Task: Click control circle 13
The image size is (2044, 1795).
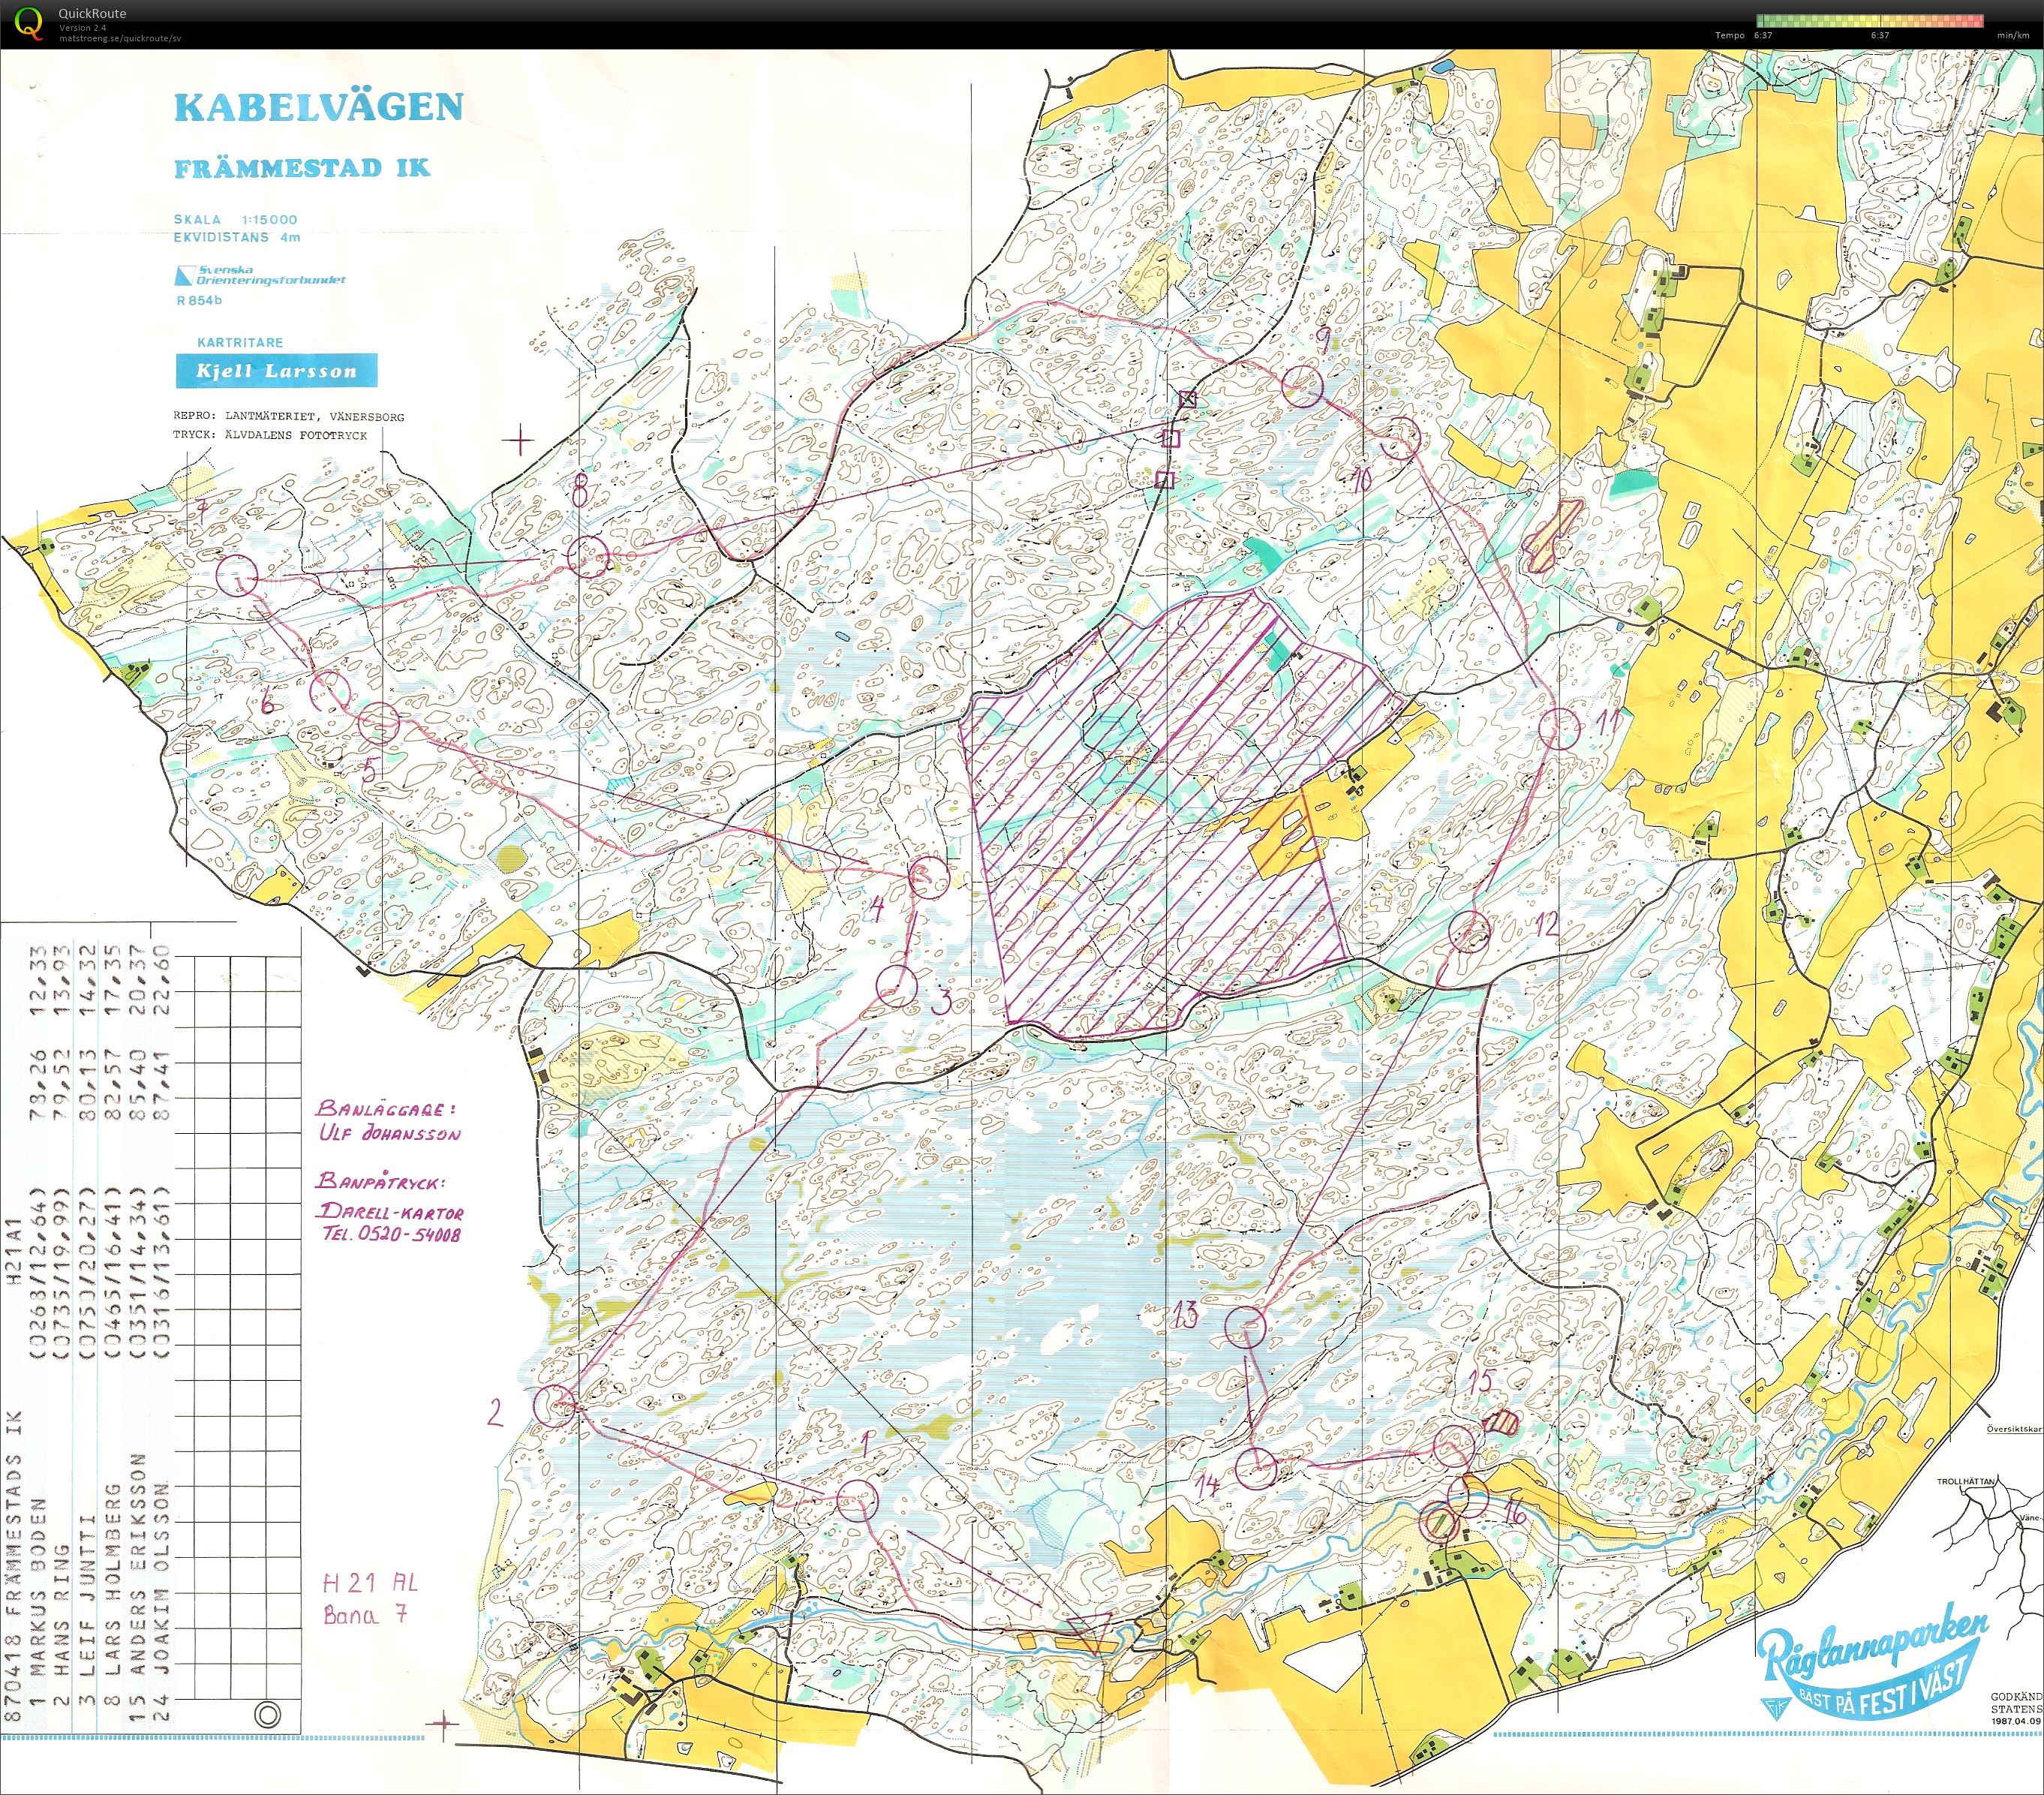Action: (x=1246, y=1327)
